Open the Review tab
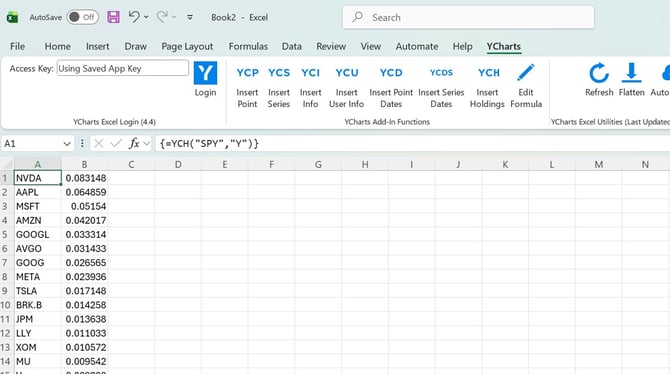The image size is (670, 374). pos(331,46)
